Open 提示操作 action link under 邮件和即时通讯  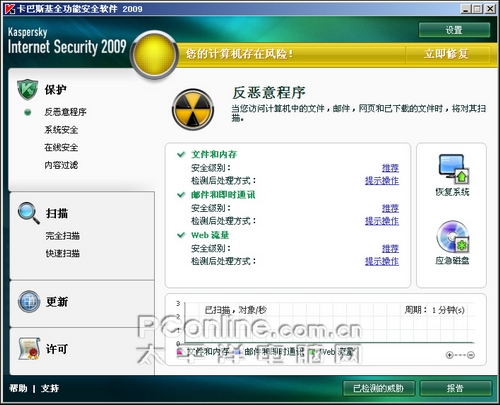[382, 221]
